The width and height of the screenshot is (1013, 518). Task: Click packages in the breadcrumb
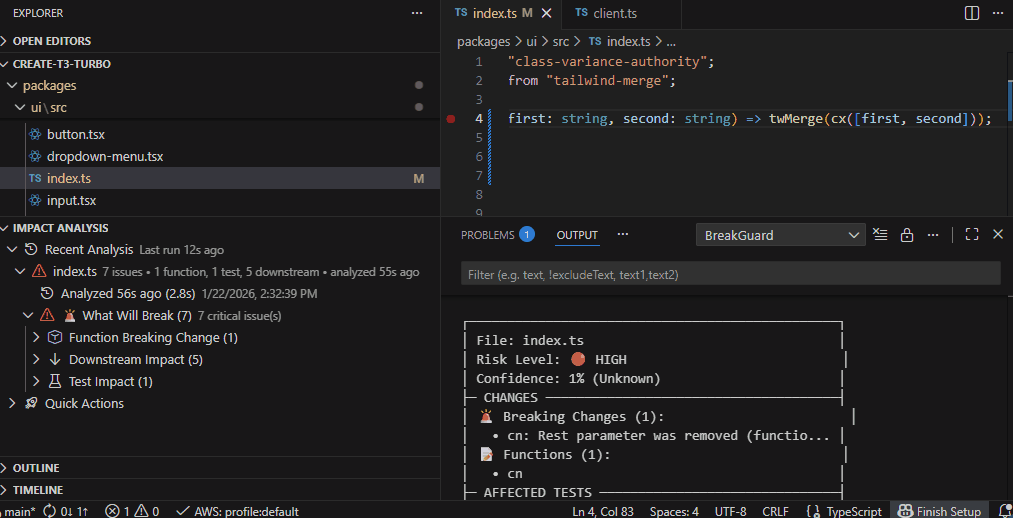(x=483, y=41)
